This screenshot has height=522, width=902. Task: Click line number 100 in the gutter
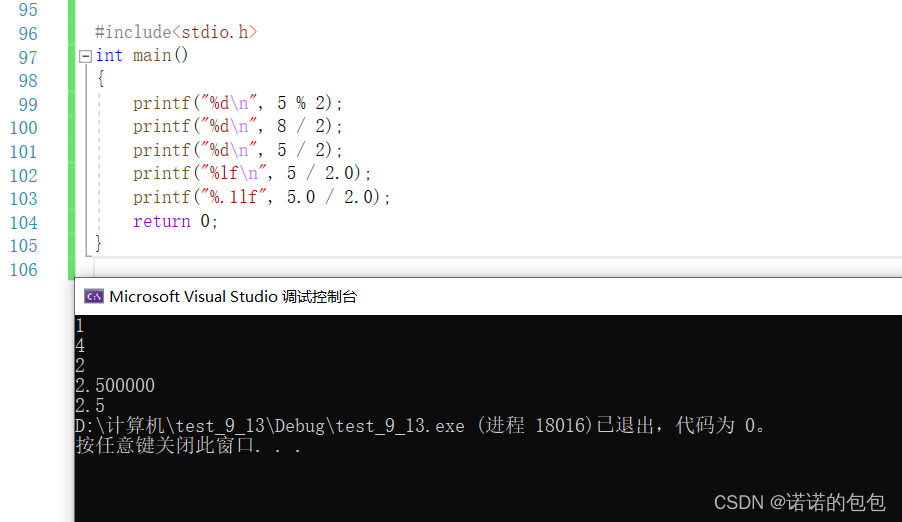[24, 128]
